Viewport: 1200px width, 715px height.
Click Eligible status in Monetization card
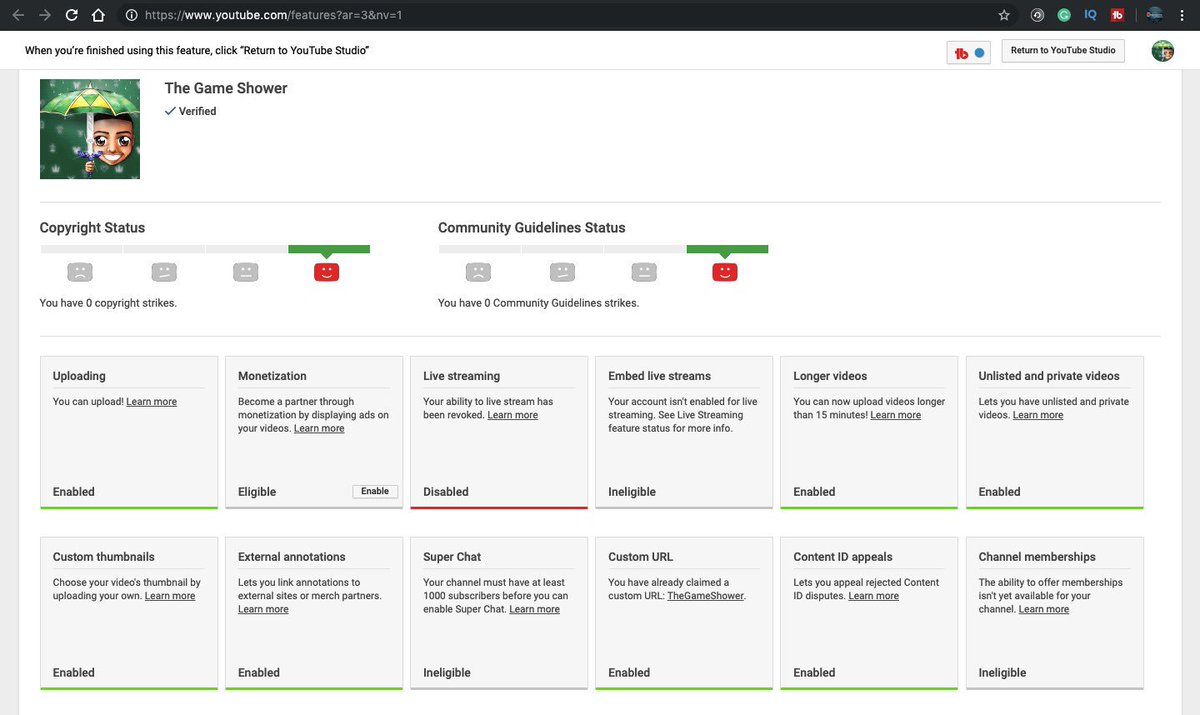click(257, 492)
